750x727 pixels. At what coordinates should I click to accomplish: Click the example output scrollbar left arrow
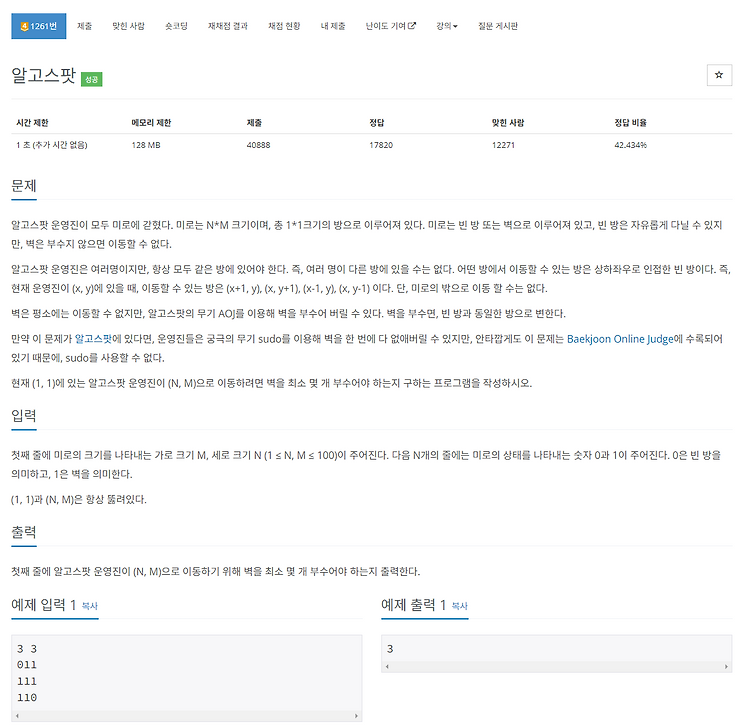[x=387, y=667]
